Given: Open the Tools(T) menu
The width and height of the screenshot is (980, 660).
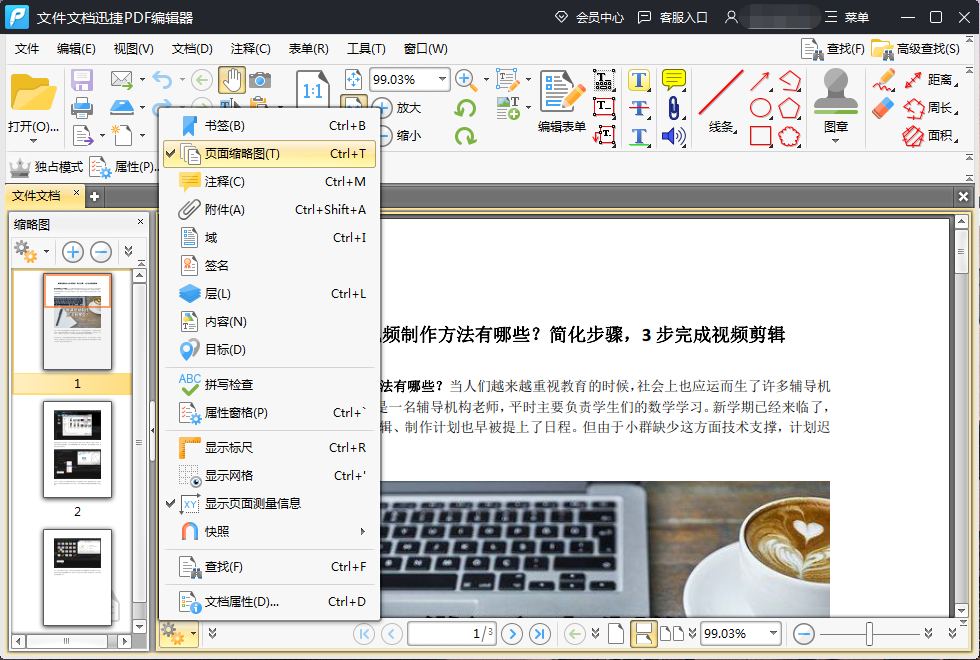Looking at the screenshot, I should (366, 49).
